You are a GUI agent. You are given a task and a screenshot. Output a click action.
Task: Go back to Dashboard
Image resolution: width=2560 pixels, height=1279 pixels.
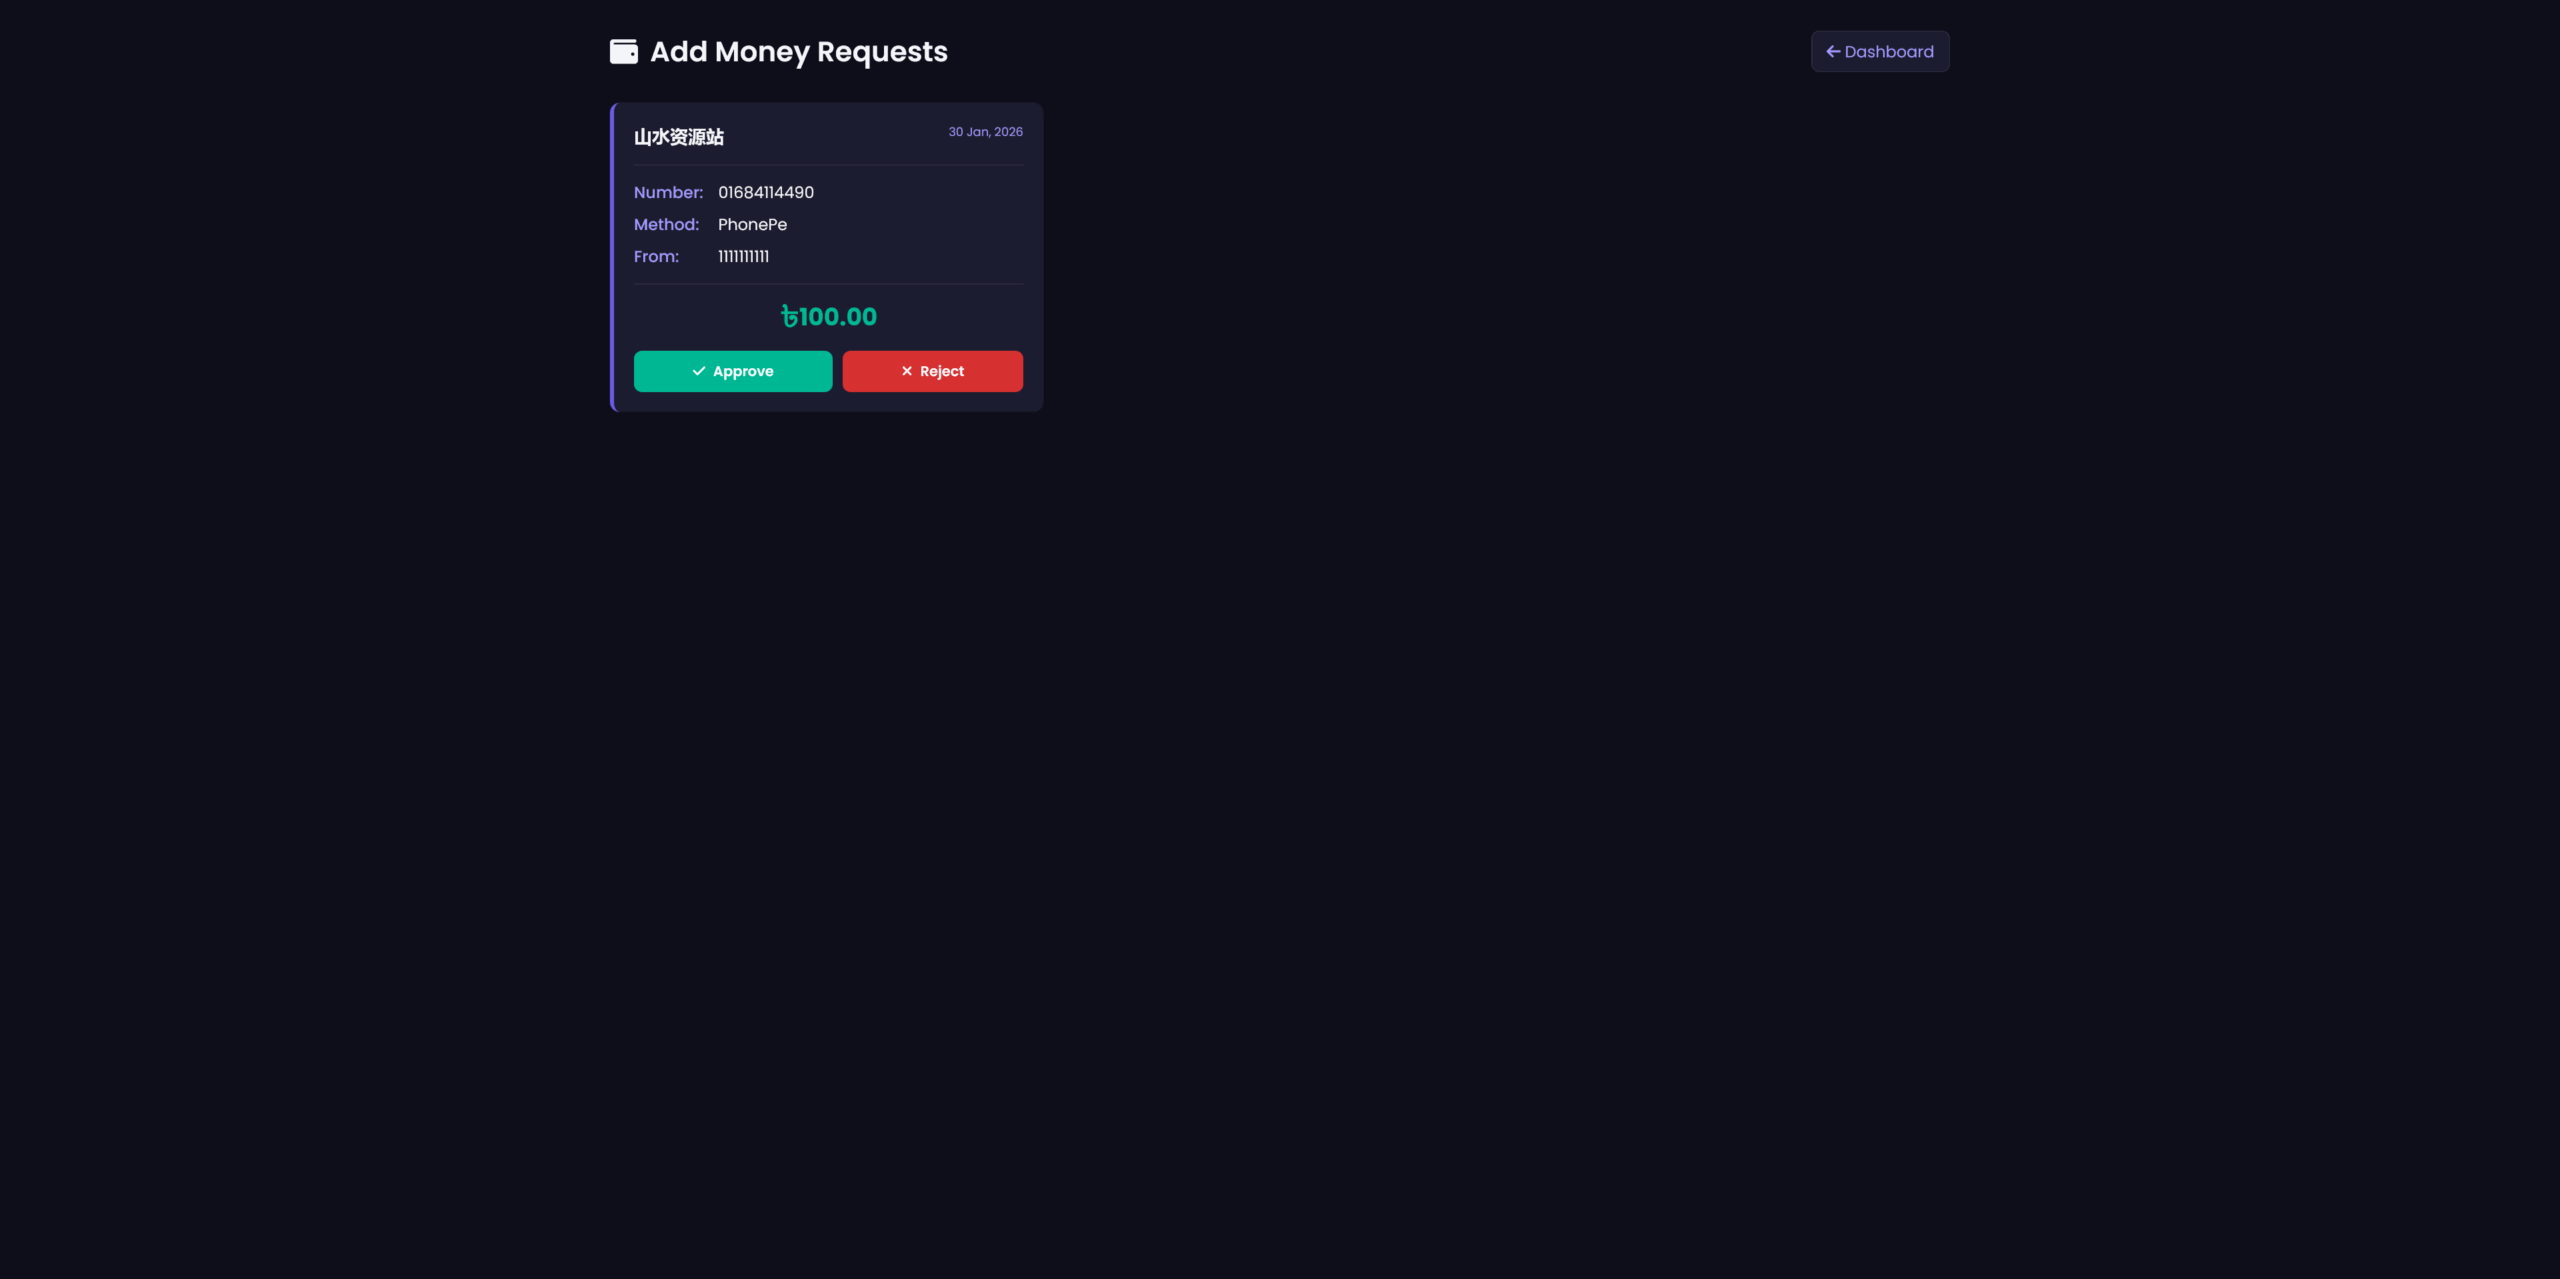(1880, 51)
